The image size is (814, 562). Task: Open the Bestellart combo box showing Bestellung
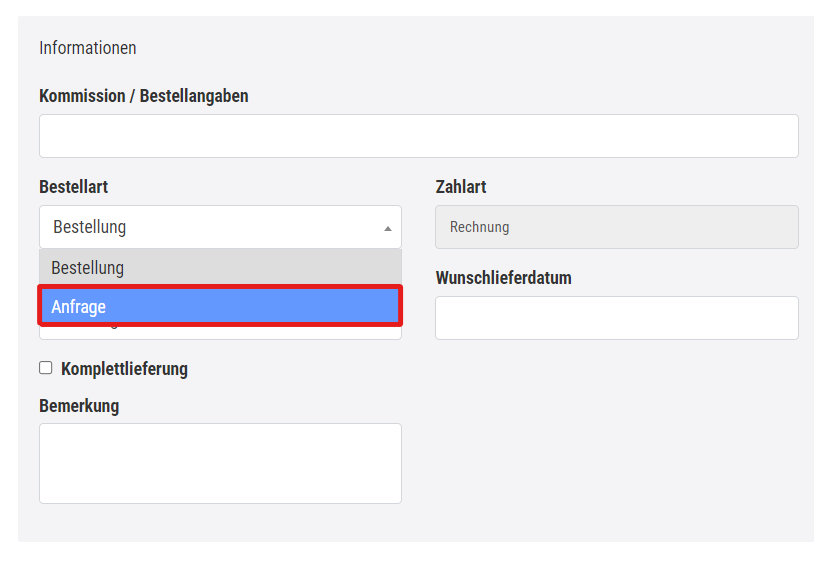[x=220, y=227]
